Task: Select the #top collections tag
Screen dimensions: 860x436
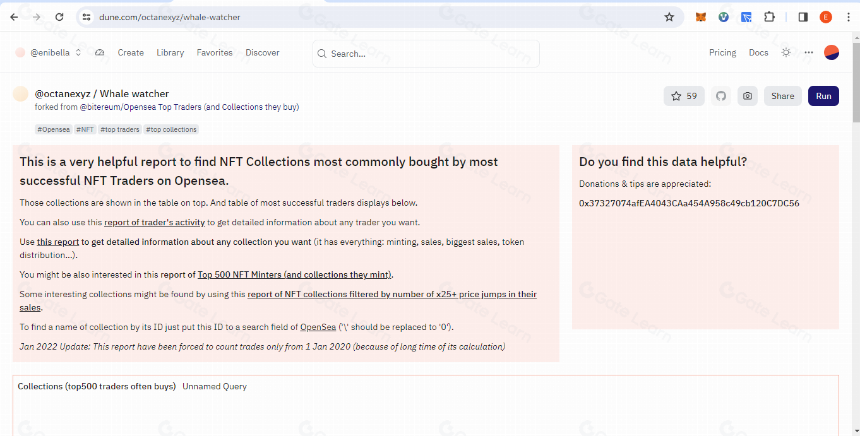Action: point(171,129)
